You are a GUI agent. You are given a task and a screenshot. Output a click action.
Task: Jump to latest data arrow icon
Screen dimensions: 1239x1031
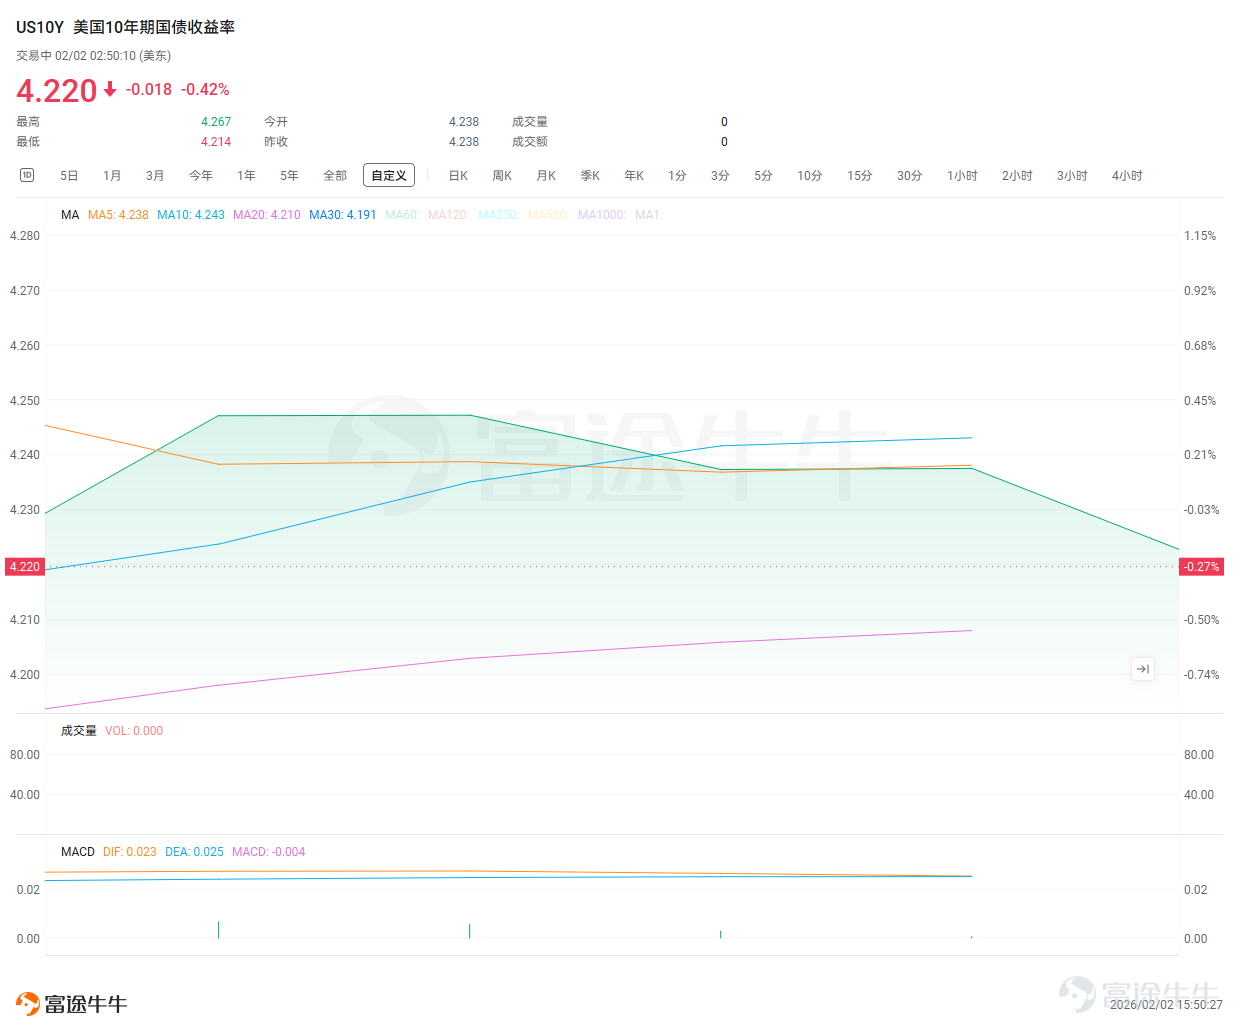[x=1143, y=669]
